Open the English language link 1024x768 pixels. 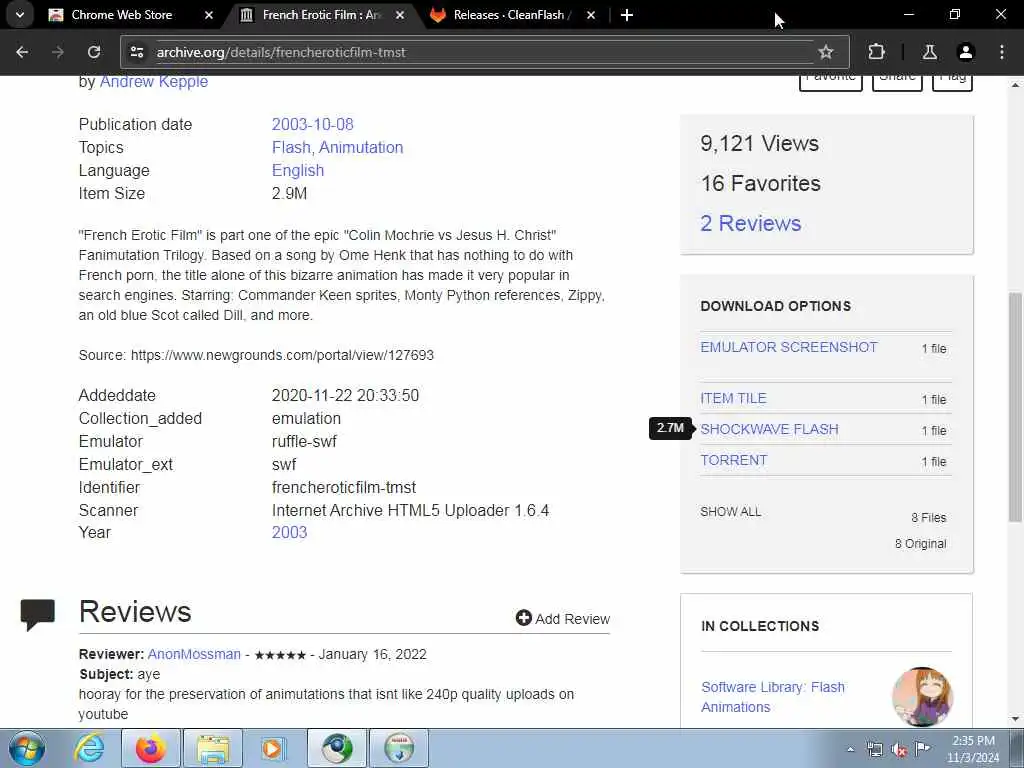[x=298, y=170]
